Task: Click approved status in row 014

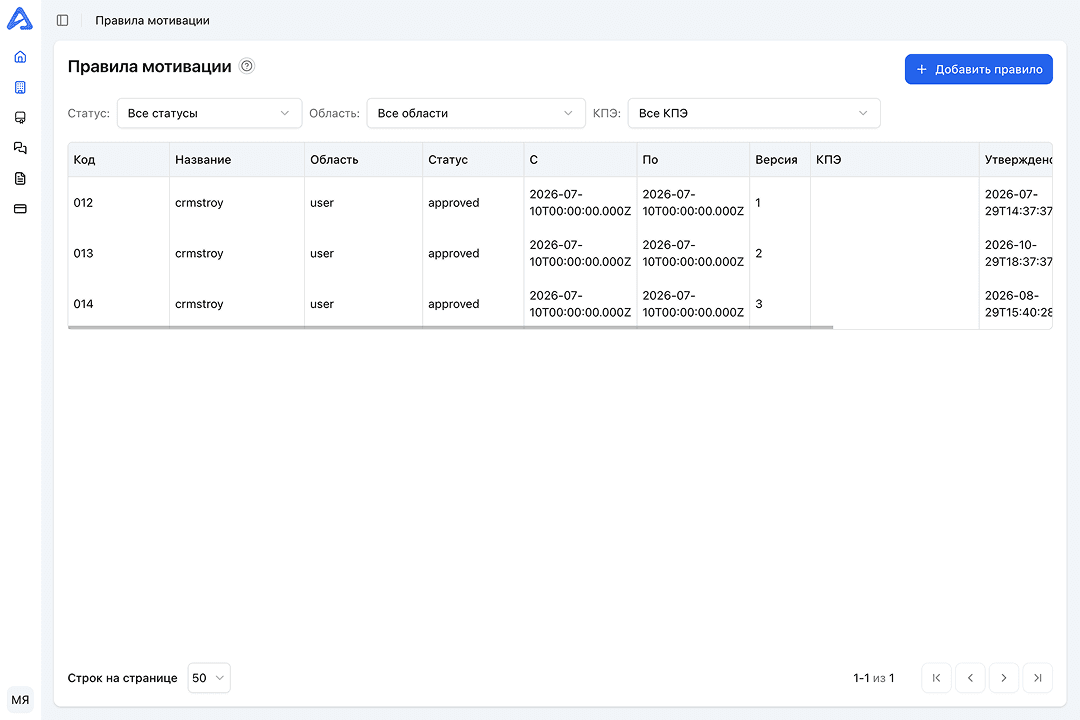Action: (x=454, y=304)
